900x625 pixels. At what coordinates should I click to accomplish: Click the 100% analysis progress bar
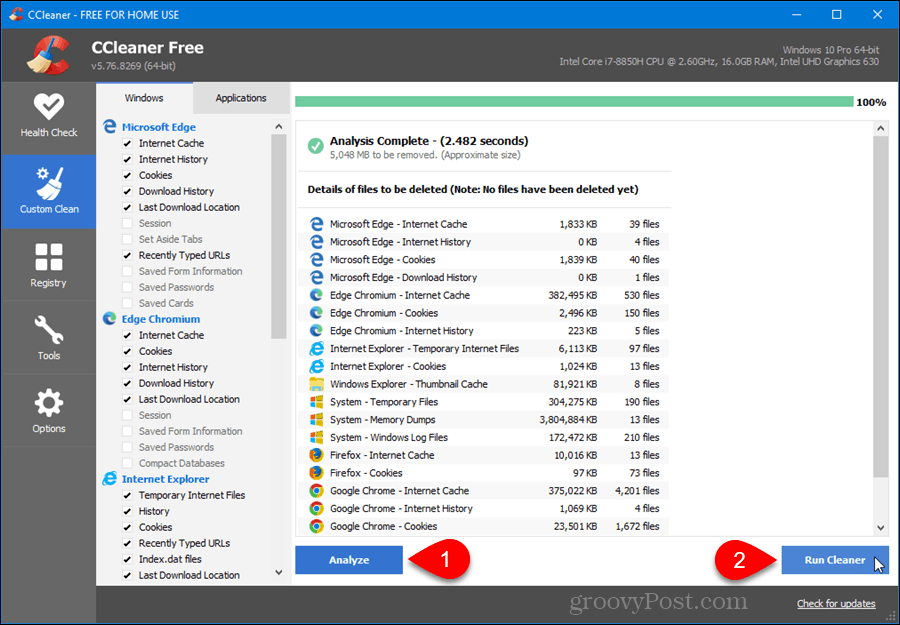coord(574,102)
